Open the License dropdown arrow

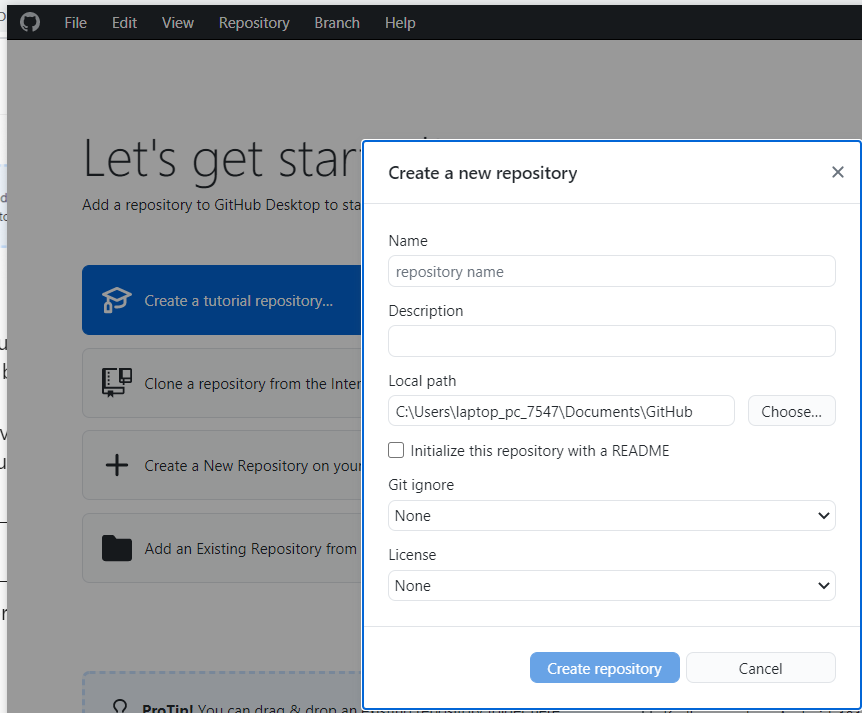pyautogui.click(x=826, y=585)
